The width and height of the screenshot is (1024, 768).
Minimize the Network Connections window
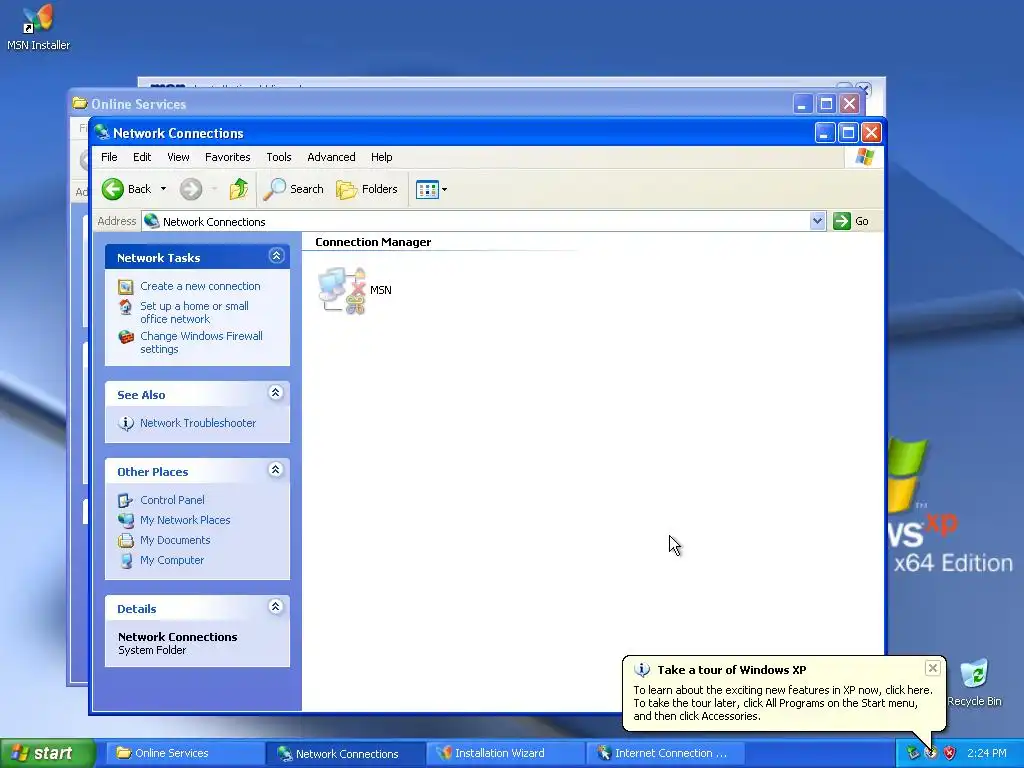[825, 133]
